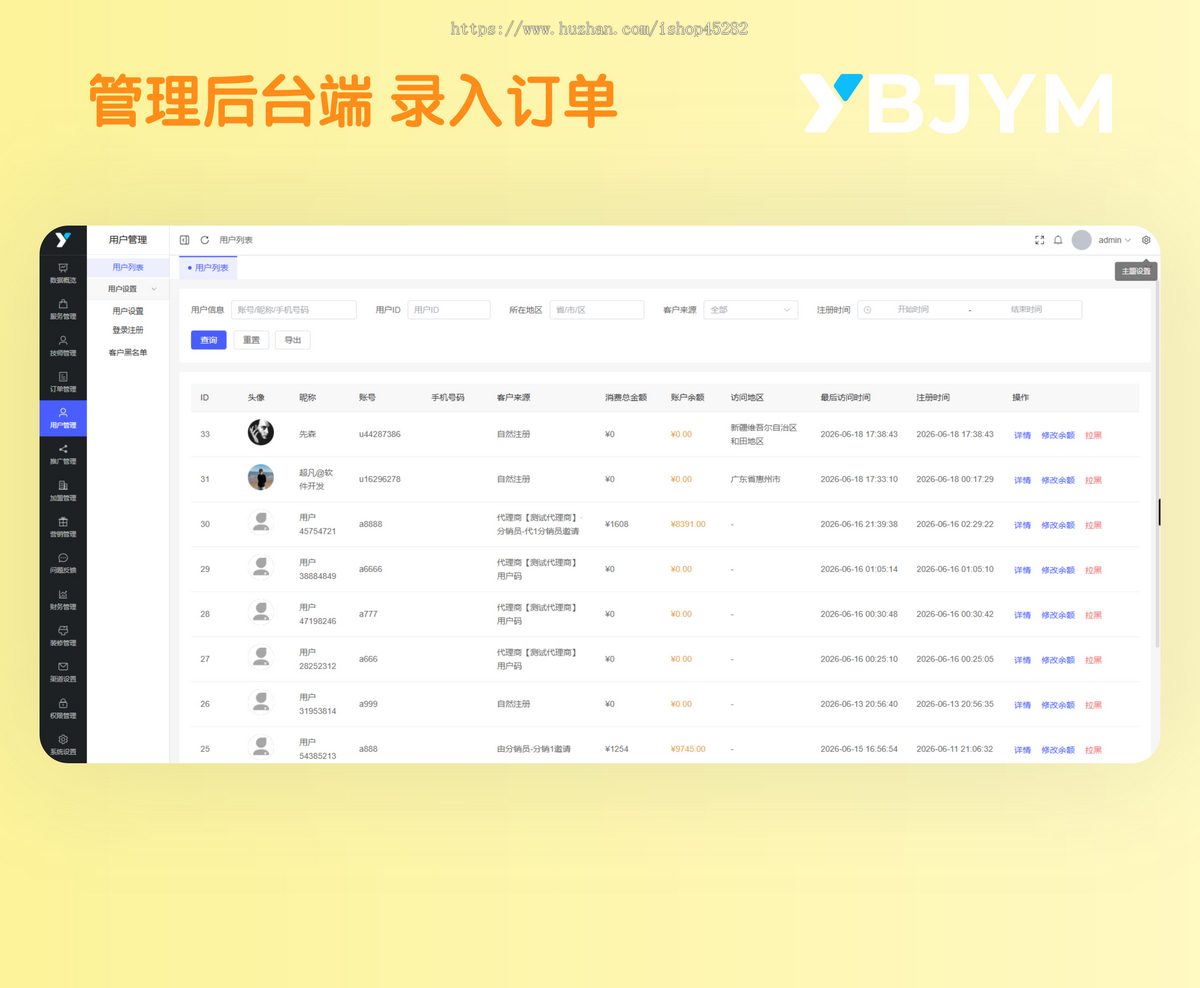The height and width of the screenshot is (988, 1200).
Task: Open 渠道设置 envelope icon section
Action: point(63,672)
